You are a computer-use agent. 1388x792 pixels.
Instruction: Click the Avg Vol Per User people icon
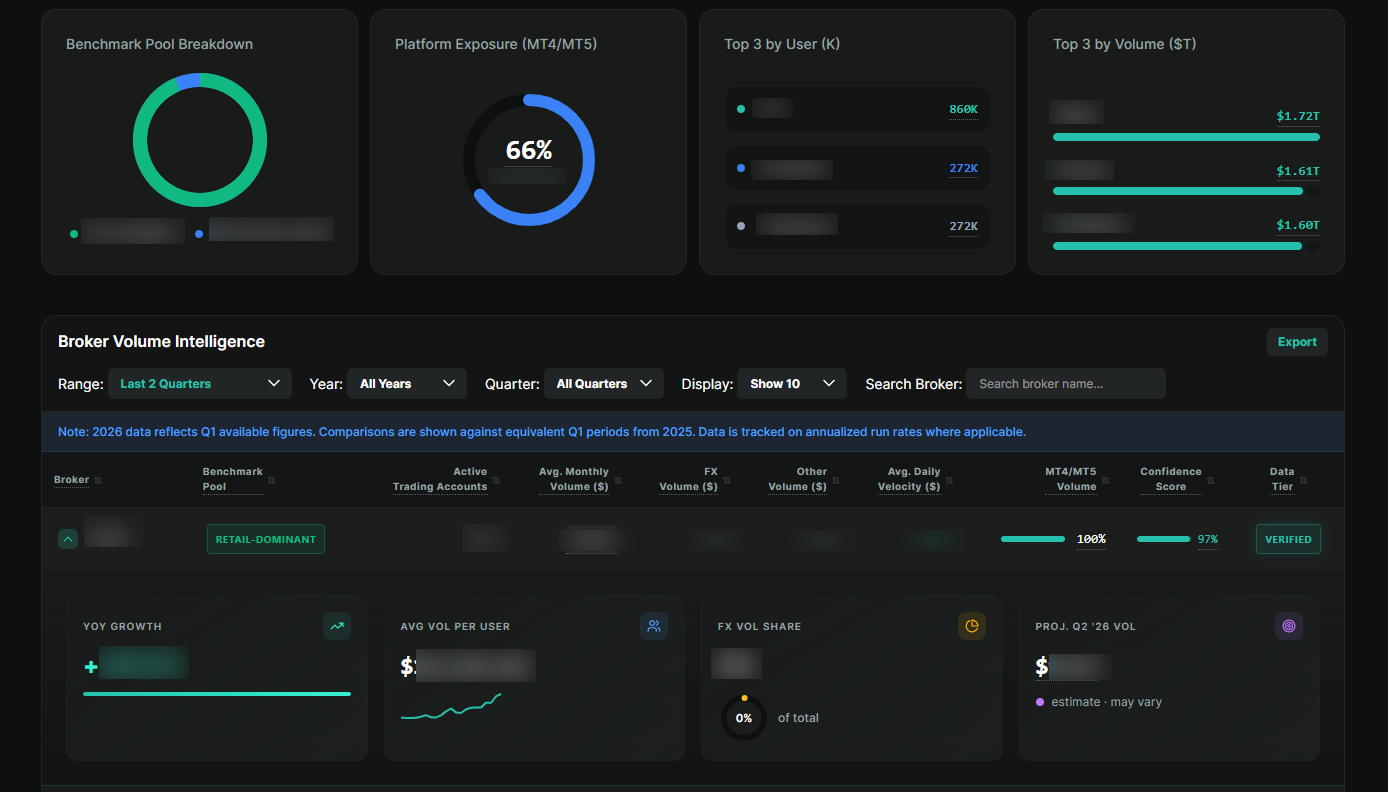(x=654, y=626)
